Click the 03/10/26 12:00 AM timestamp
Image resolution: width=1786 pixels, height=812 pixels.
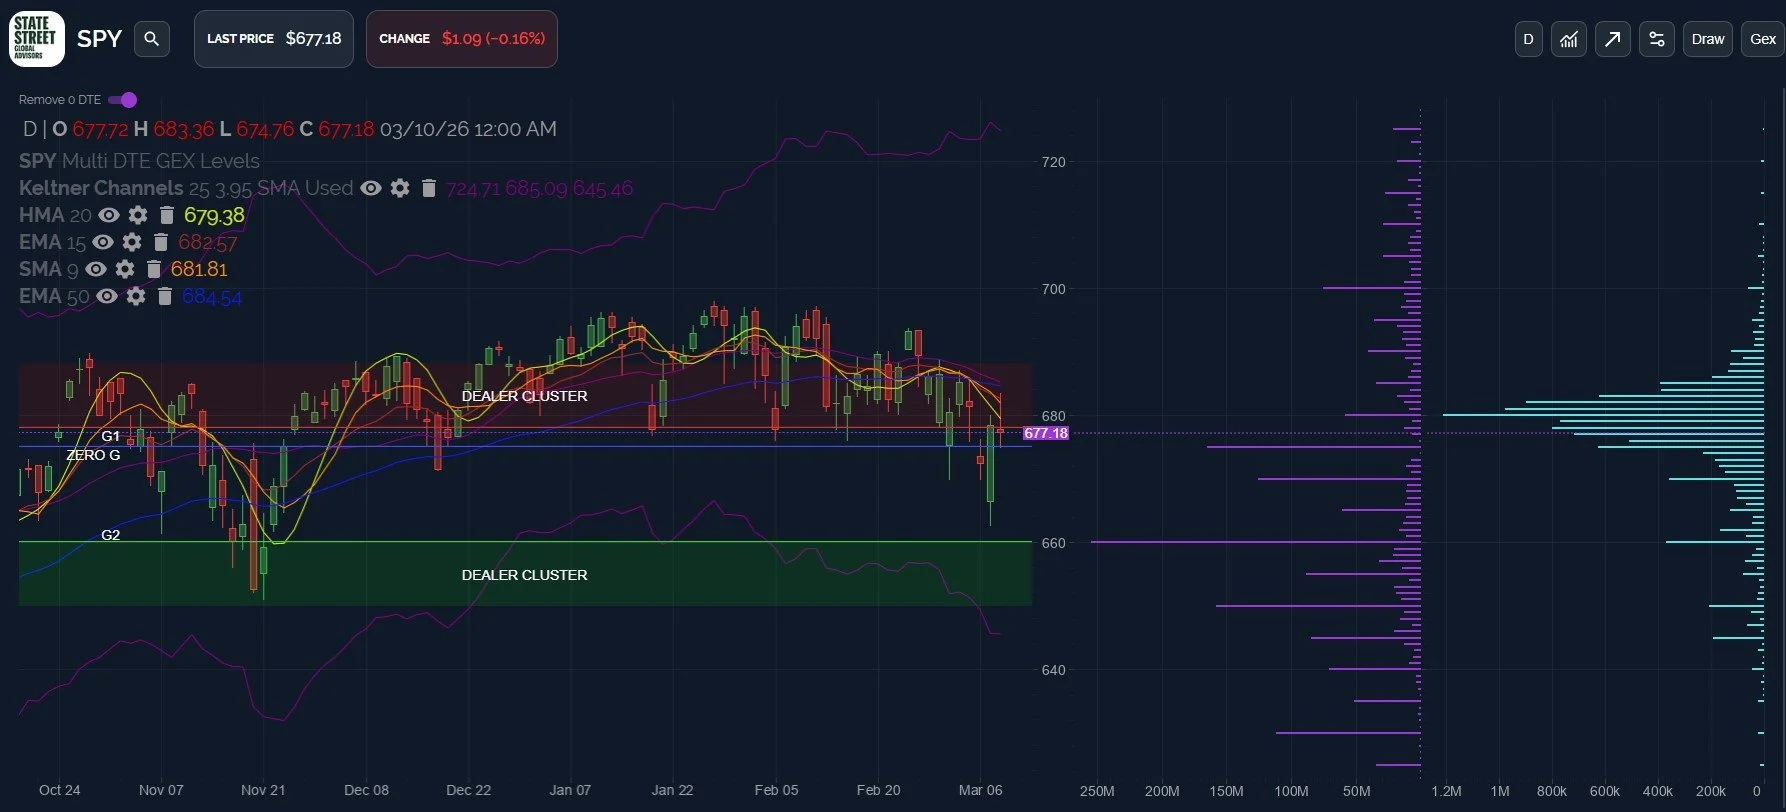[x=468, y=129]
